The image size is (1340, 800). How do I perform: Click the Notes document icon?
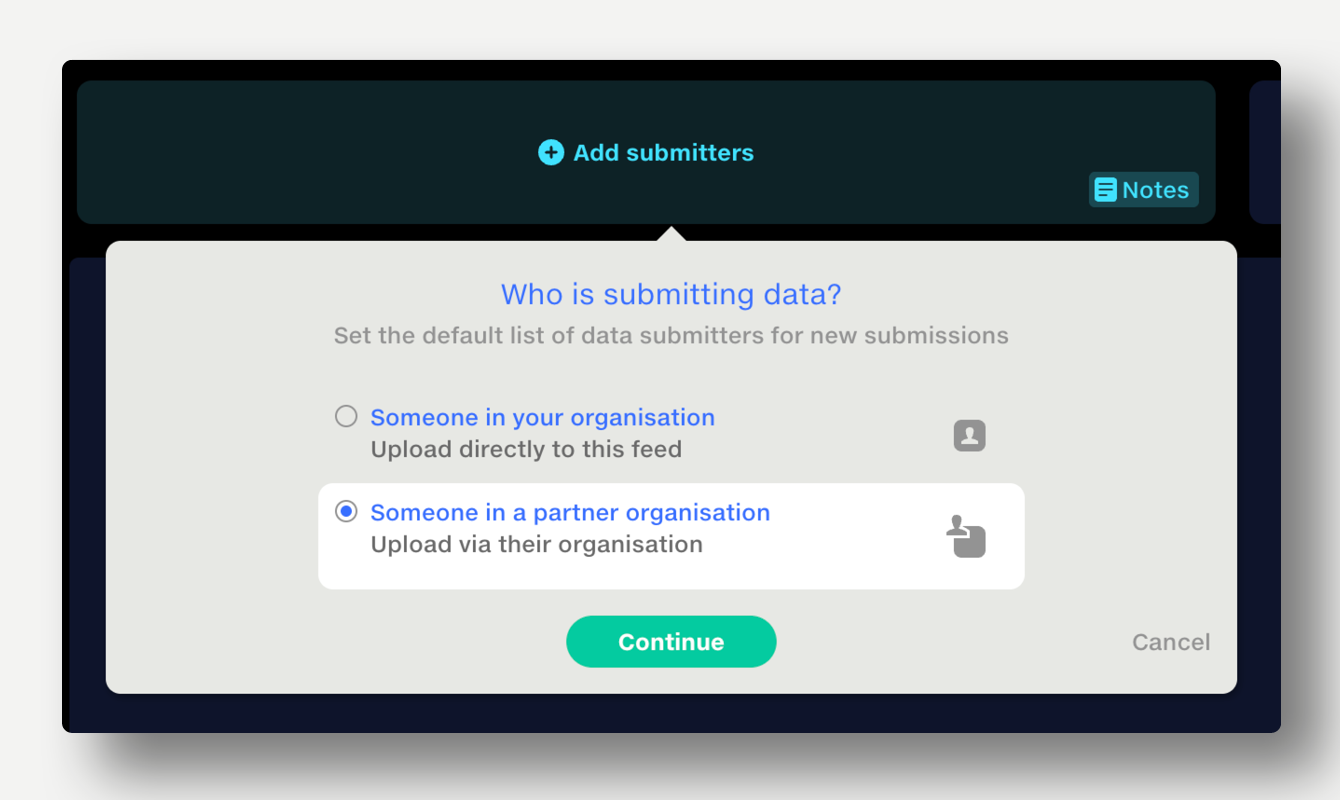tap(1105, 190)
